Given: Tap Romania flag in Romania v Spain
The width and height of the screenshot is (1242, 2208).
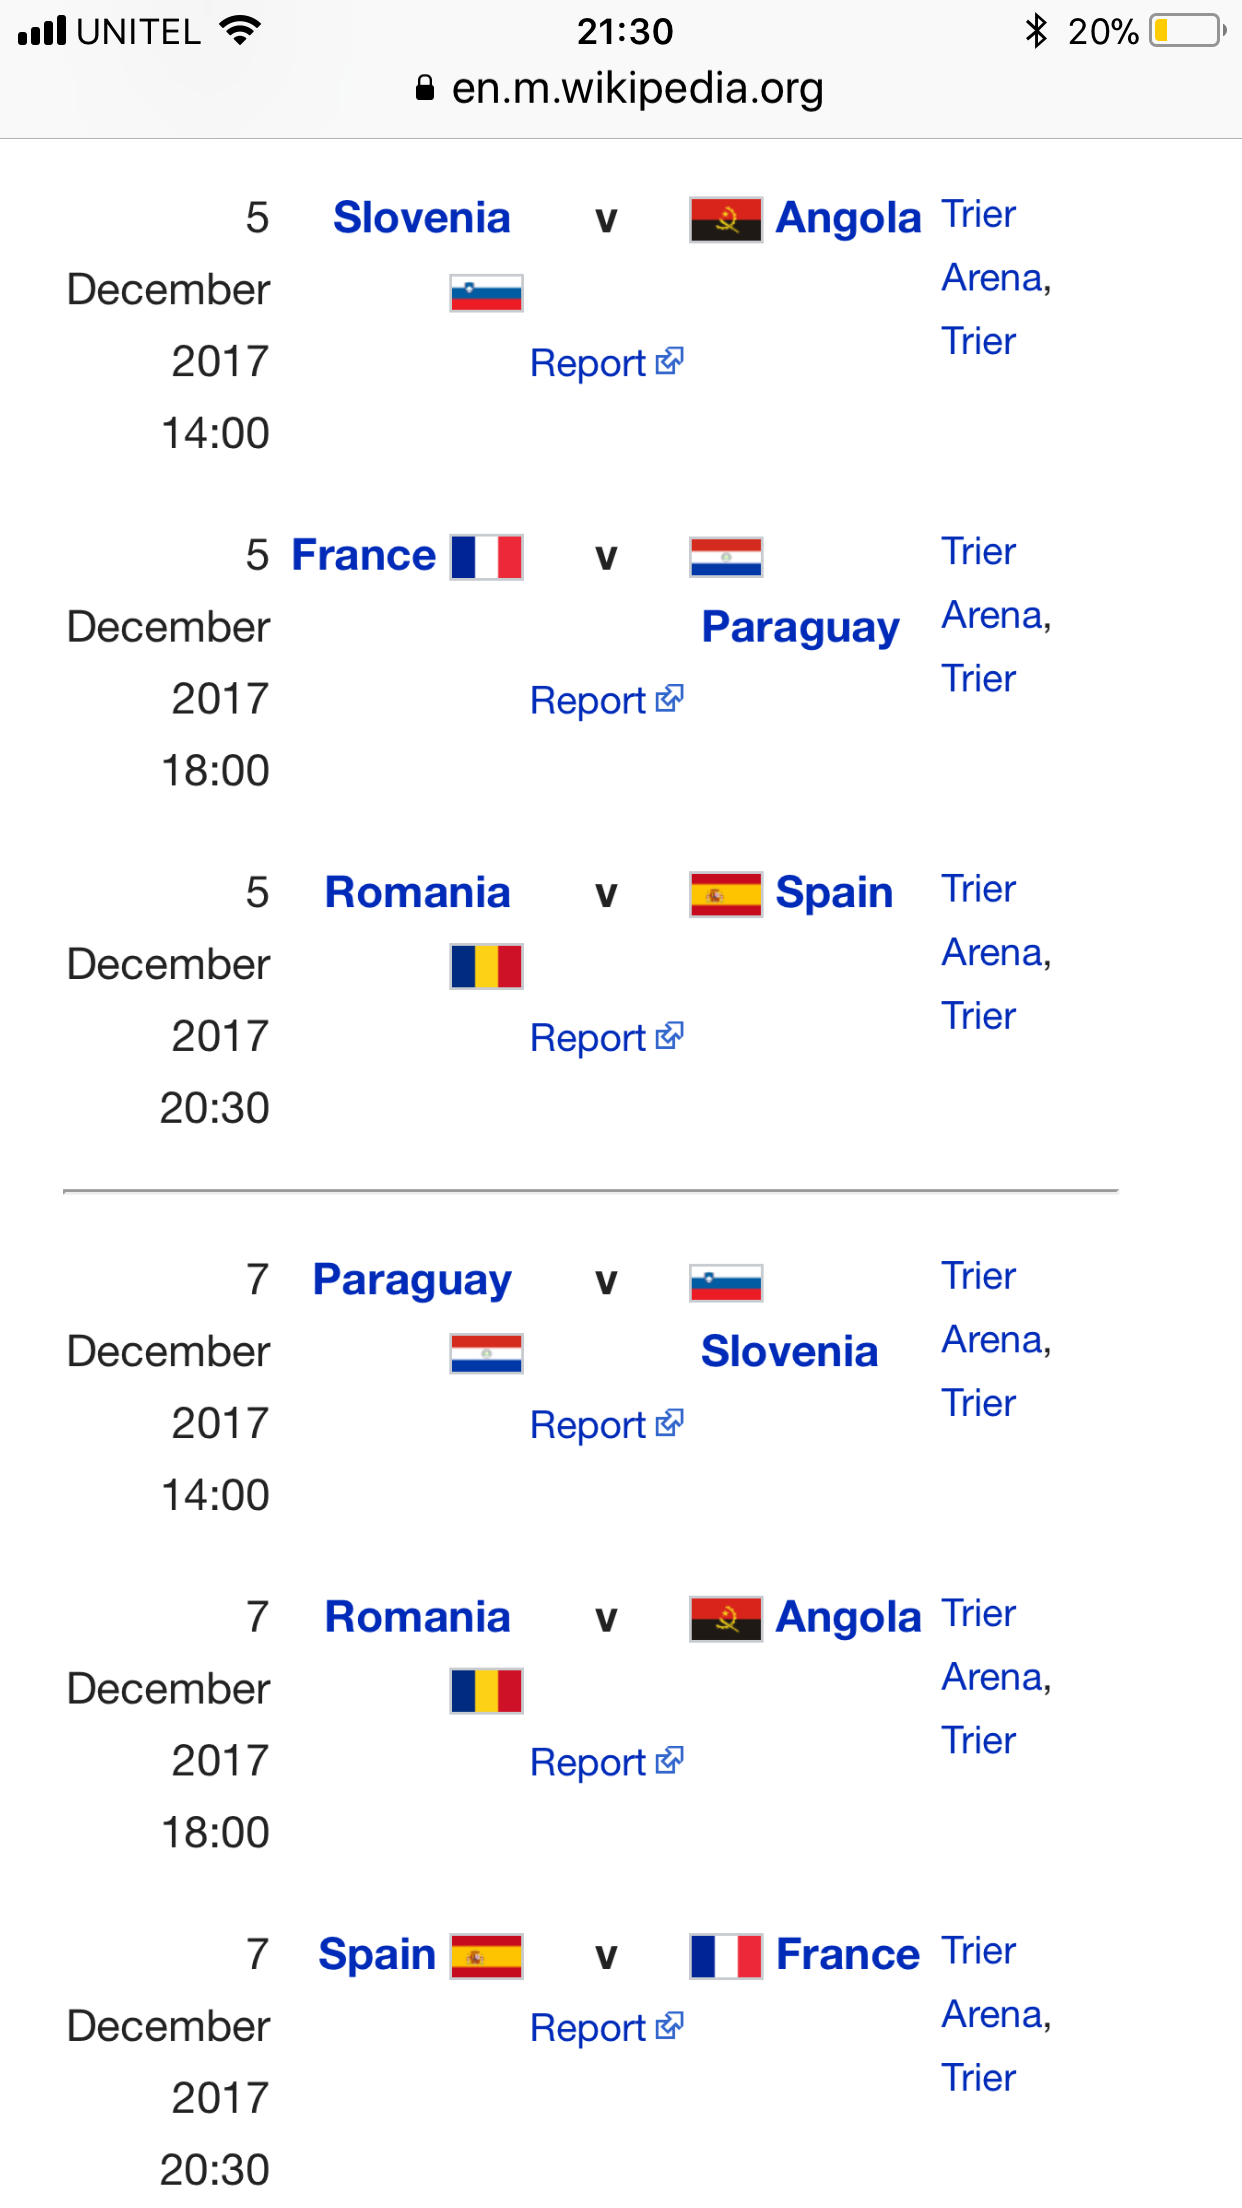Looking at the screenshot, I should [x=486, y=966].
